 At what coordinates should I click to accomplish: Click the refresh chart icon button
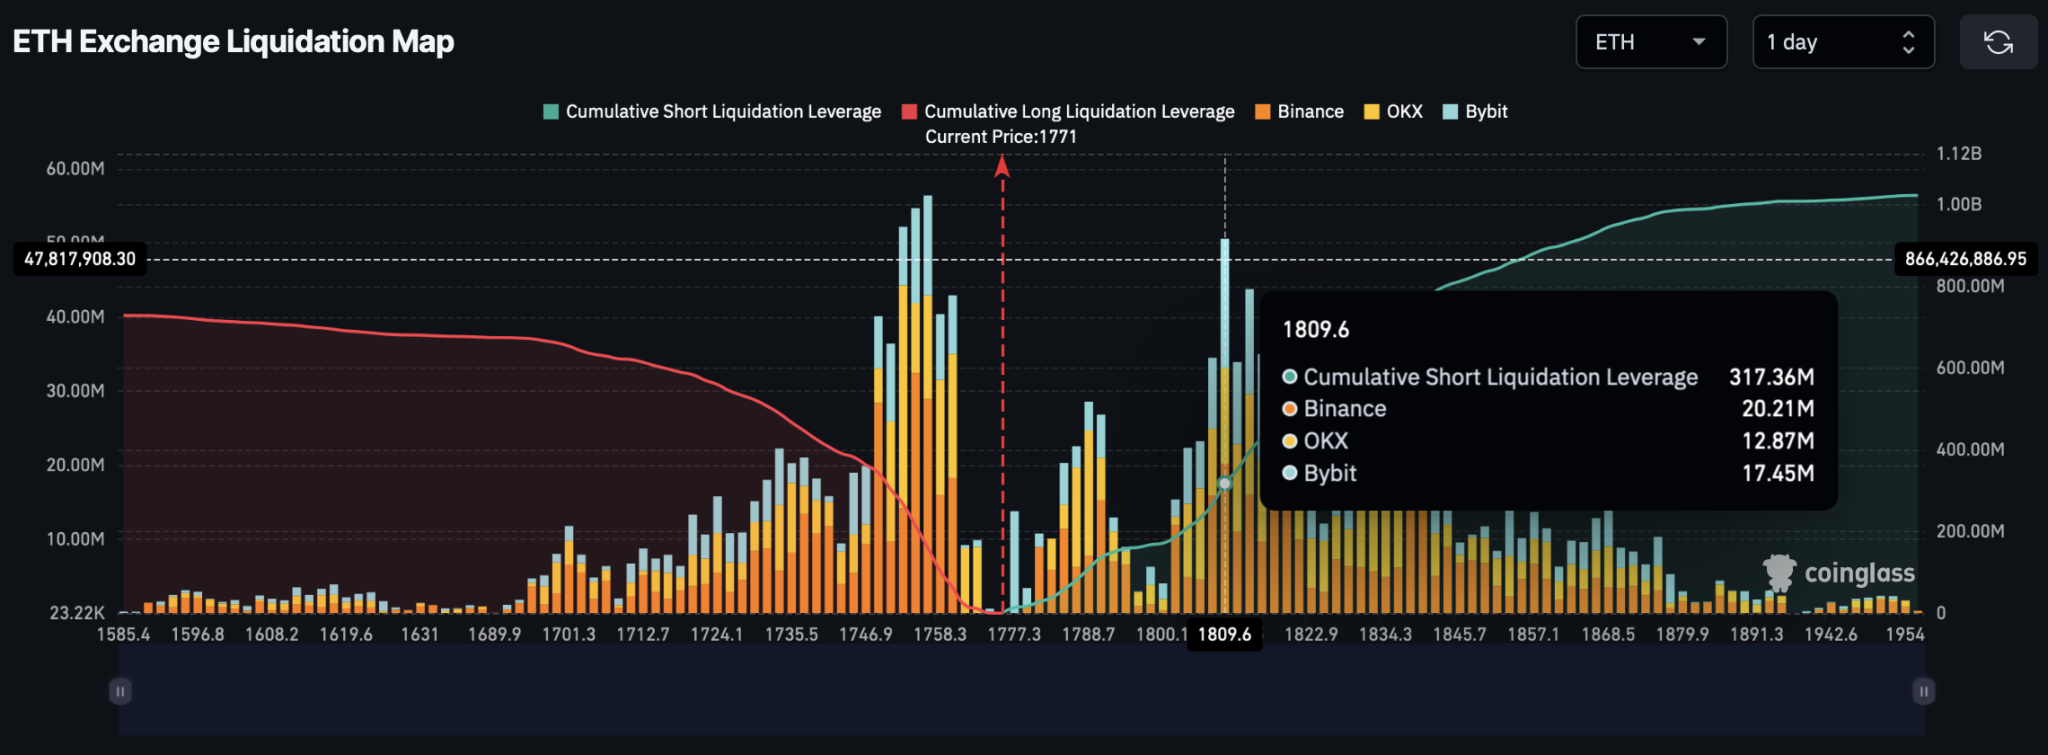coord(1998,42)
